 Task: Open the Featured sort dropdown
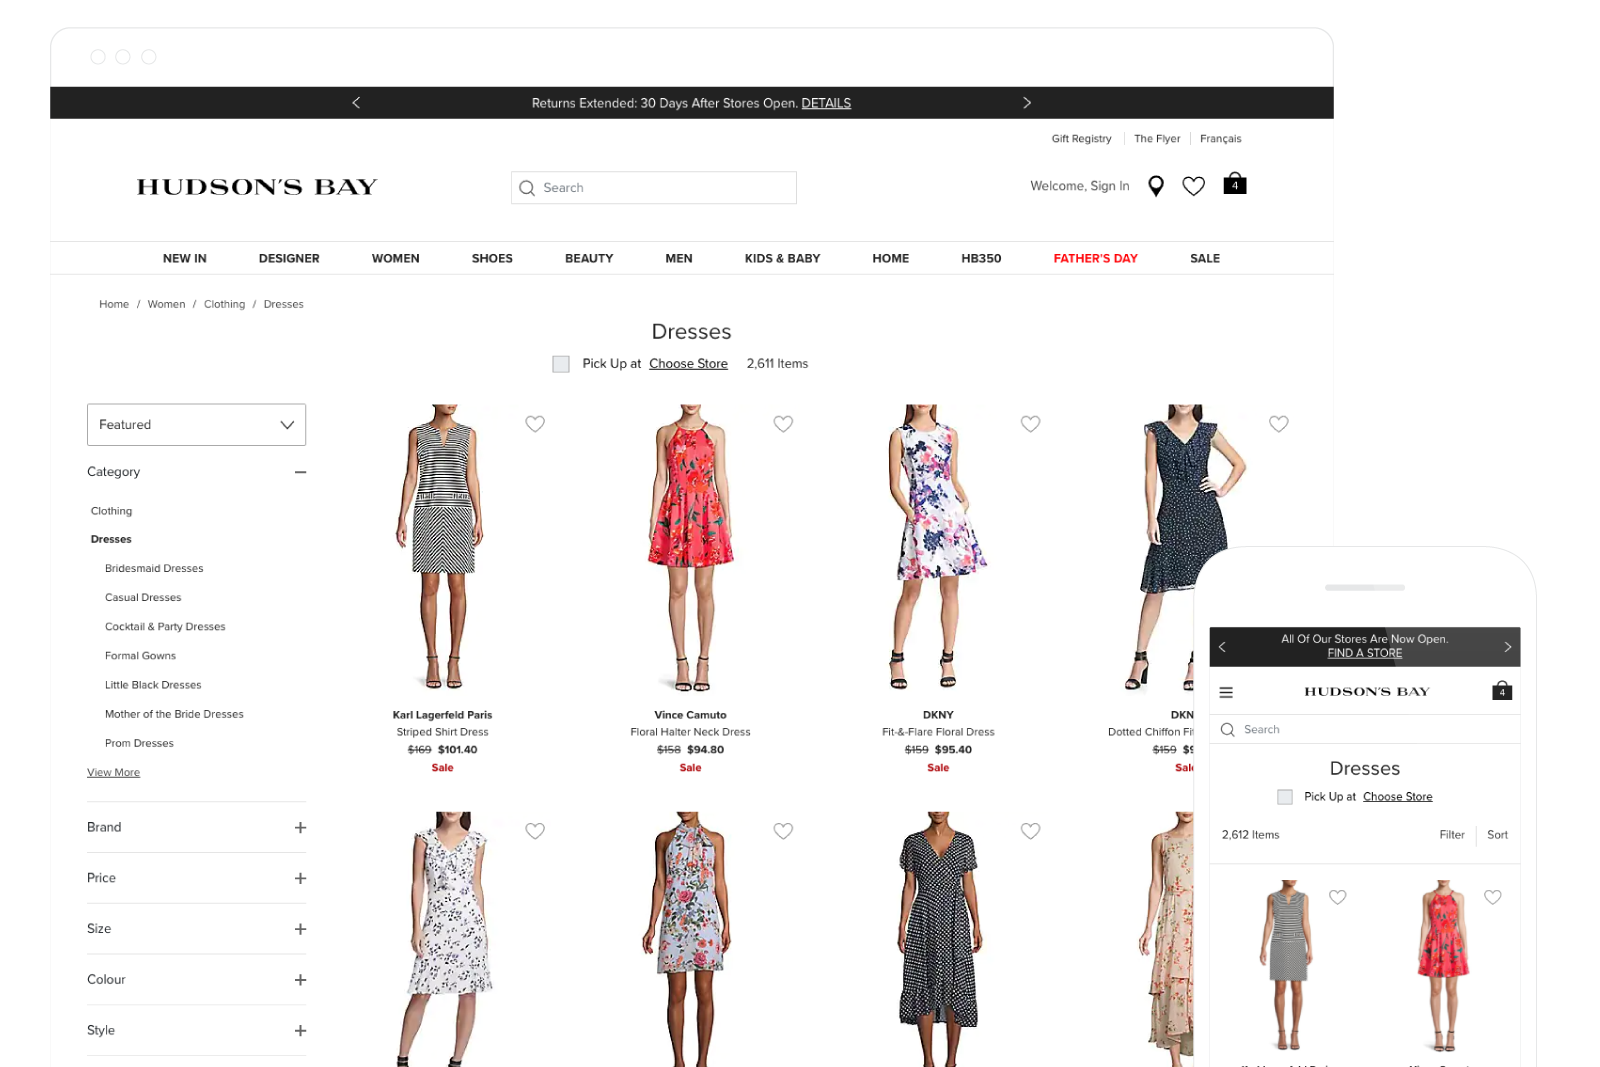196,425
